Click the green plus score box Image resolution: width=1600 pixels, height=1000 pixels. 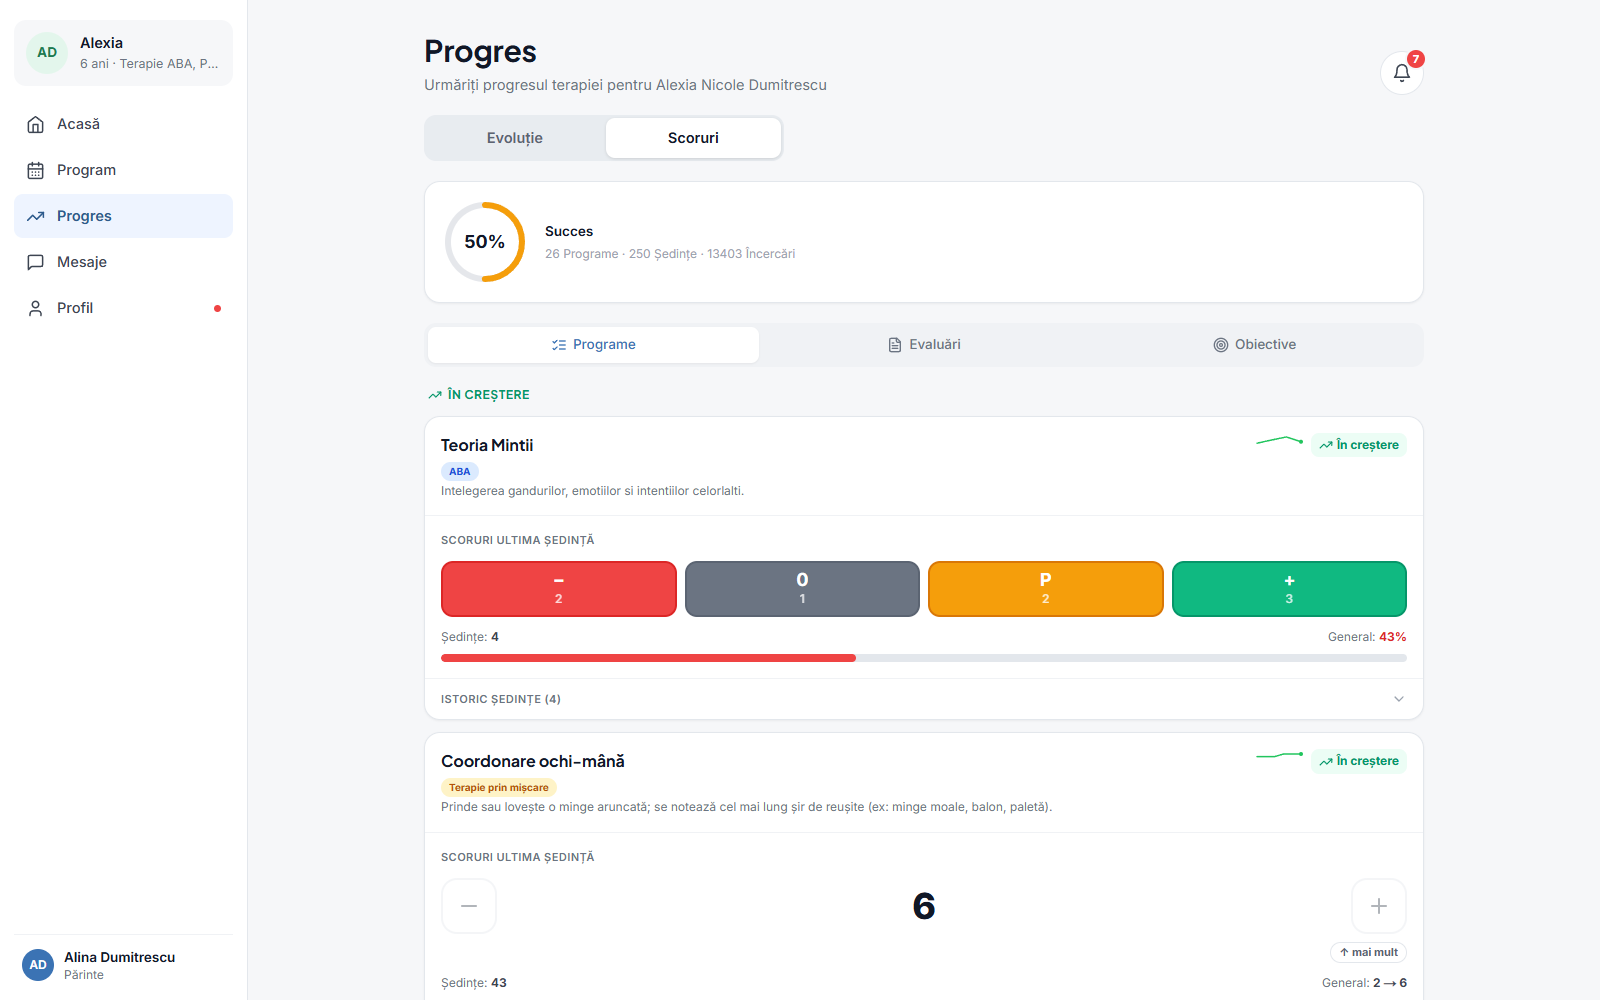pyautogui.click(x=1289, y=589)
